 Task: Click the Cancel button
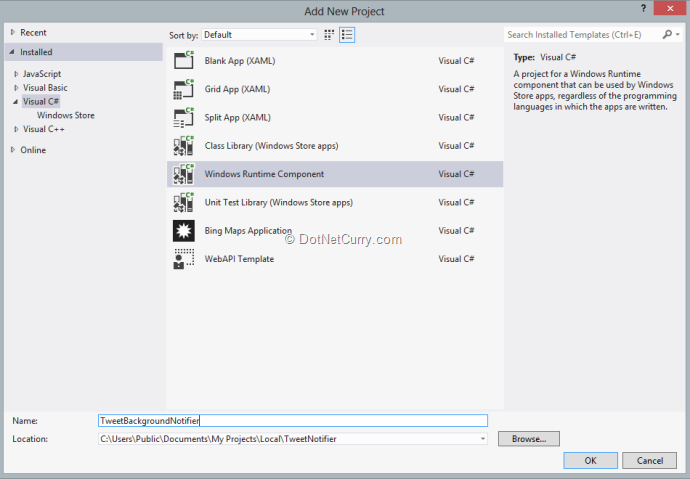coord(650,460)
